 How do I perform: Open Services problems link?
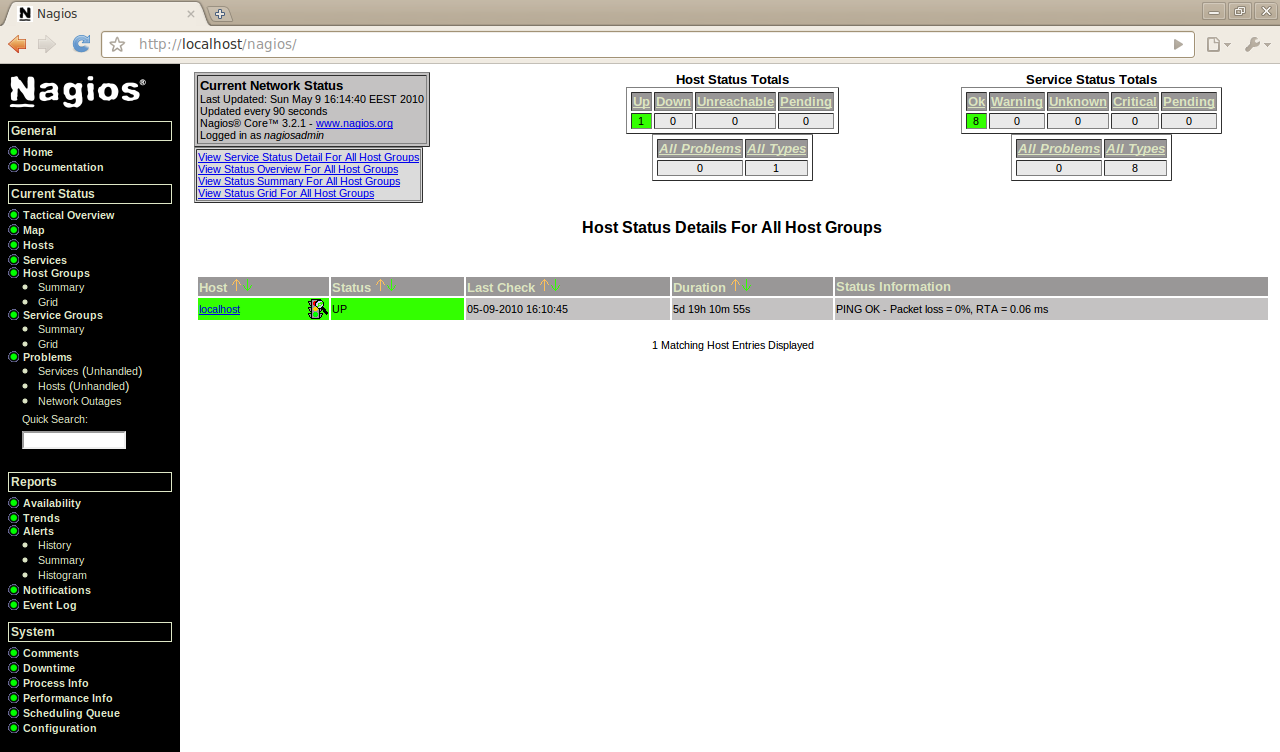[58, 371]
